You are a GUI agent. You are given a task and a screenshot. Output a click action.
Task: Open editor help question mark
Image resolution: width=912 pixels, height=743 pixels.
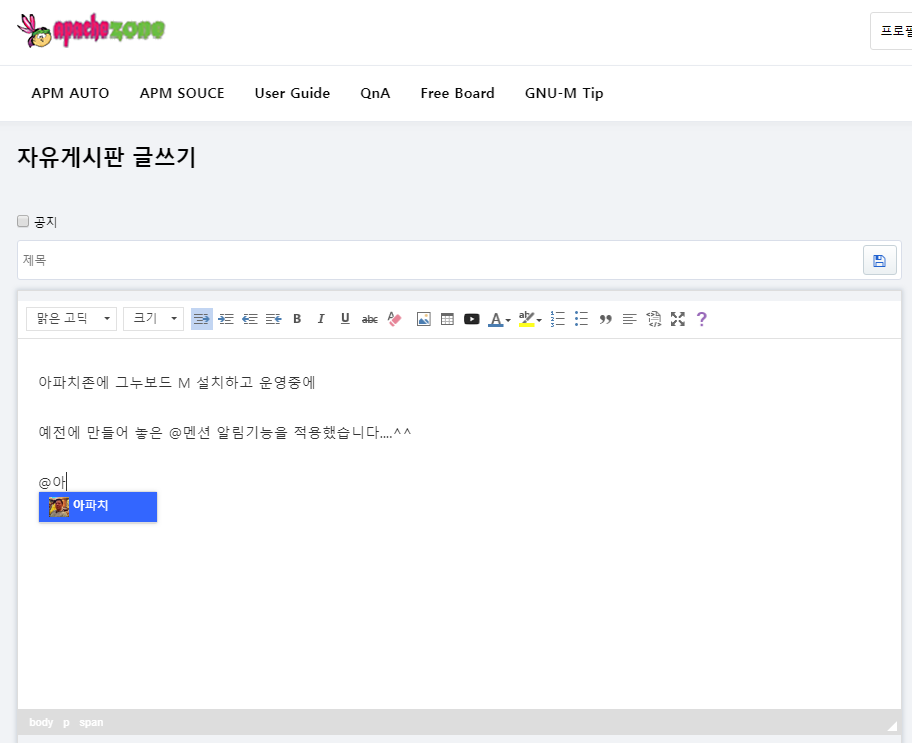point(702,319)
